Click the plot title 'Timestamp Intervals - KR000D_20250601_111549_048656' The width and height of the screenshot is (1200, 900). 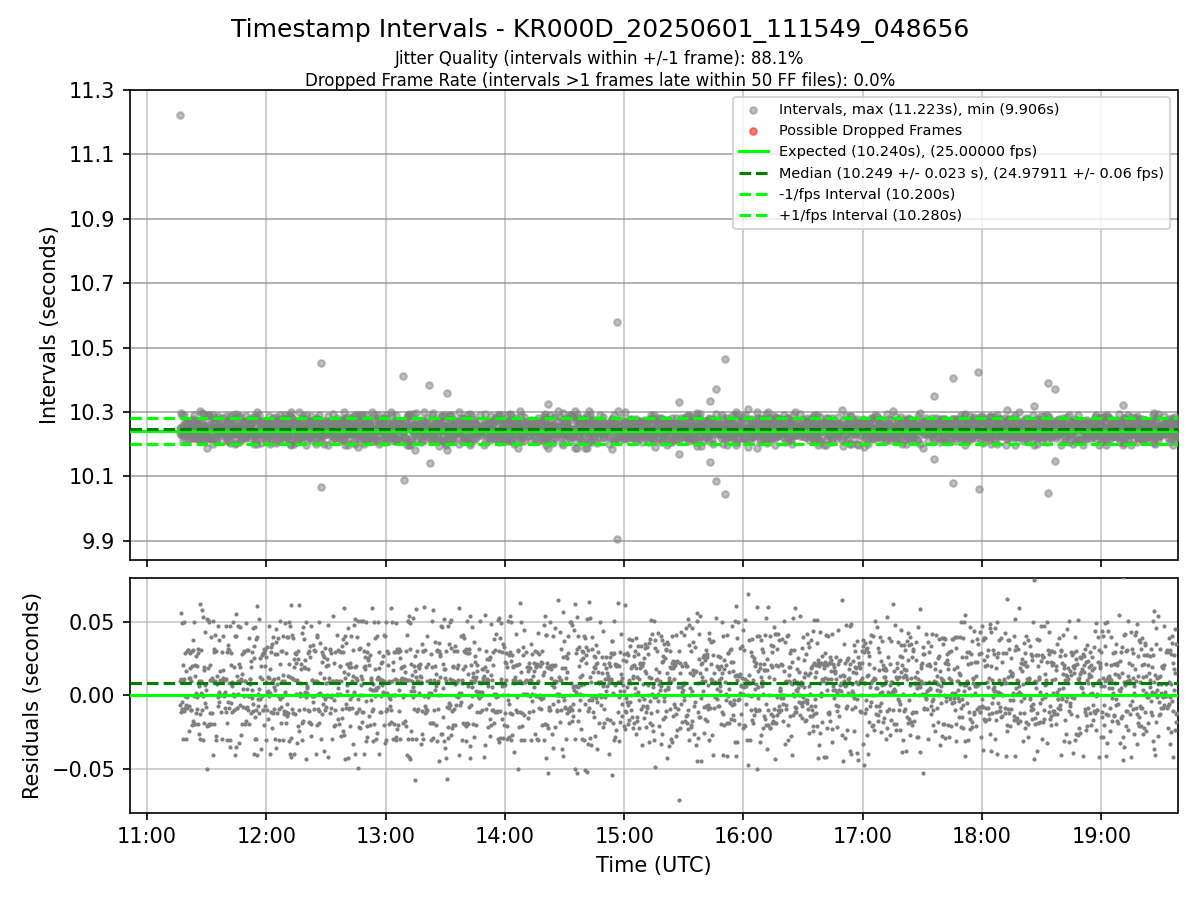(x=600, y=29)
